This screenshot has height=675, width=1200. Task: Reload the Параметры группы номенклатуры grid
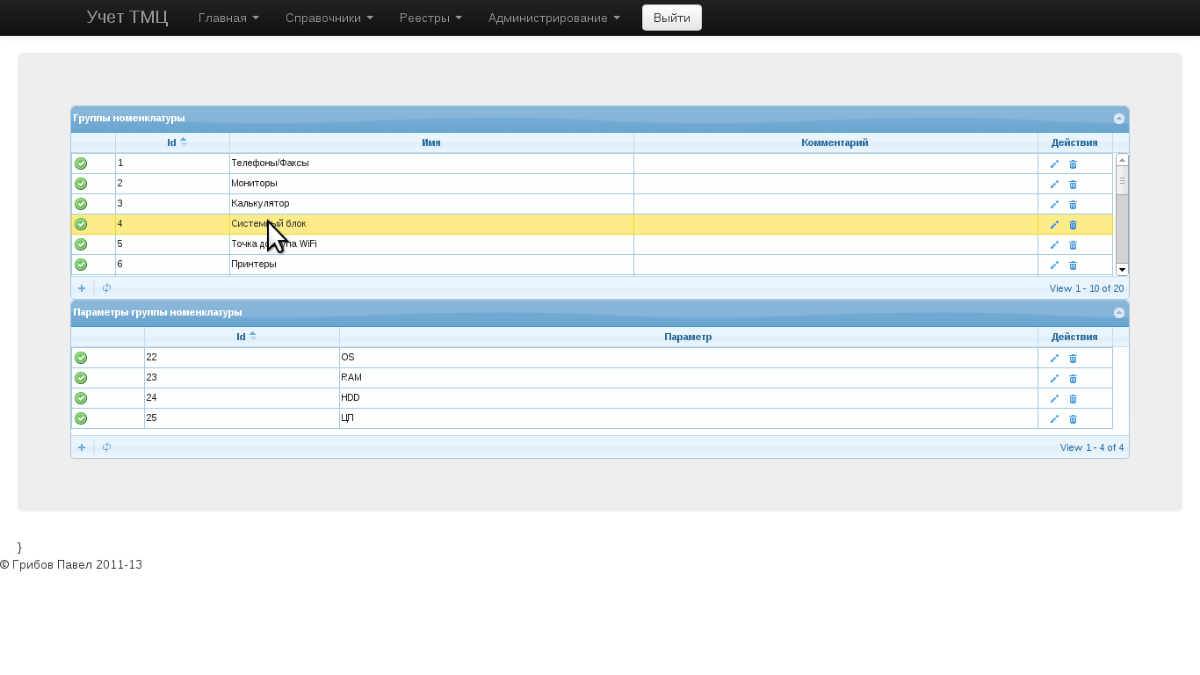pyautogui.click(x=107, y=447)
